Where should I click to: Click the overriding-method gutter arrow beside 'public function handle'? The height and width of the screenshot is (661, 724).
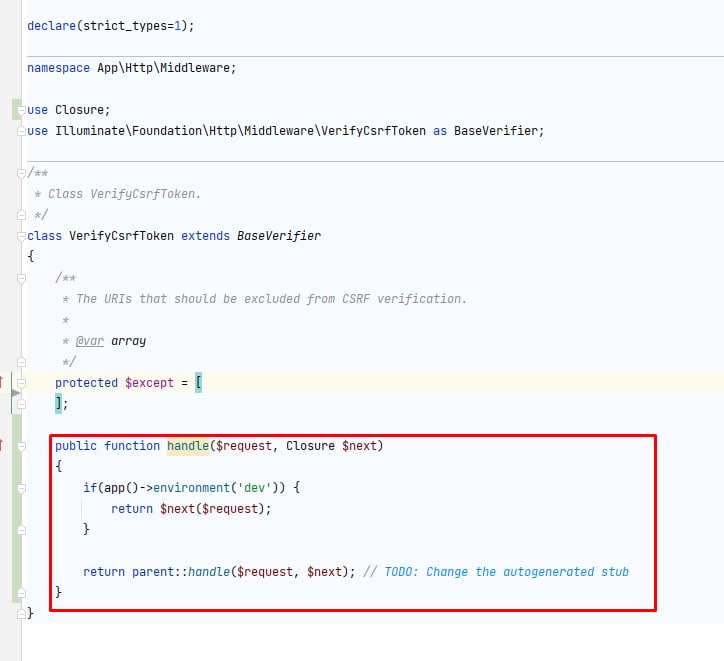(2, 445)
